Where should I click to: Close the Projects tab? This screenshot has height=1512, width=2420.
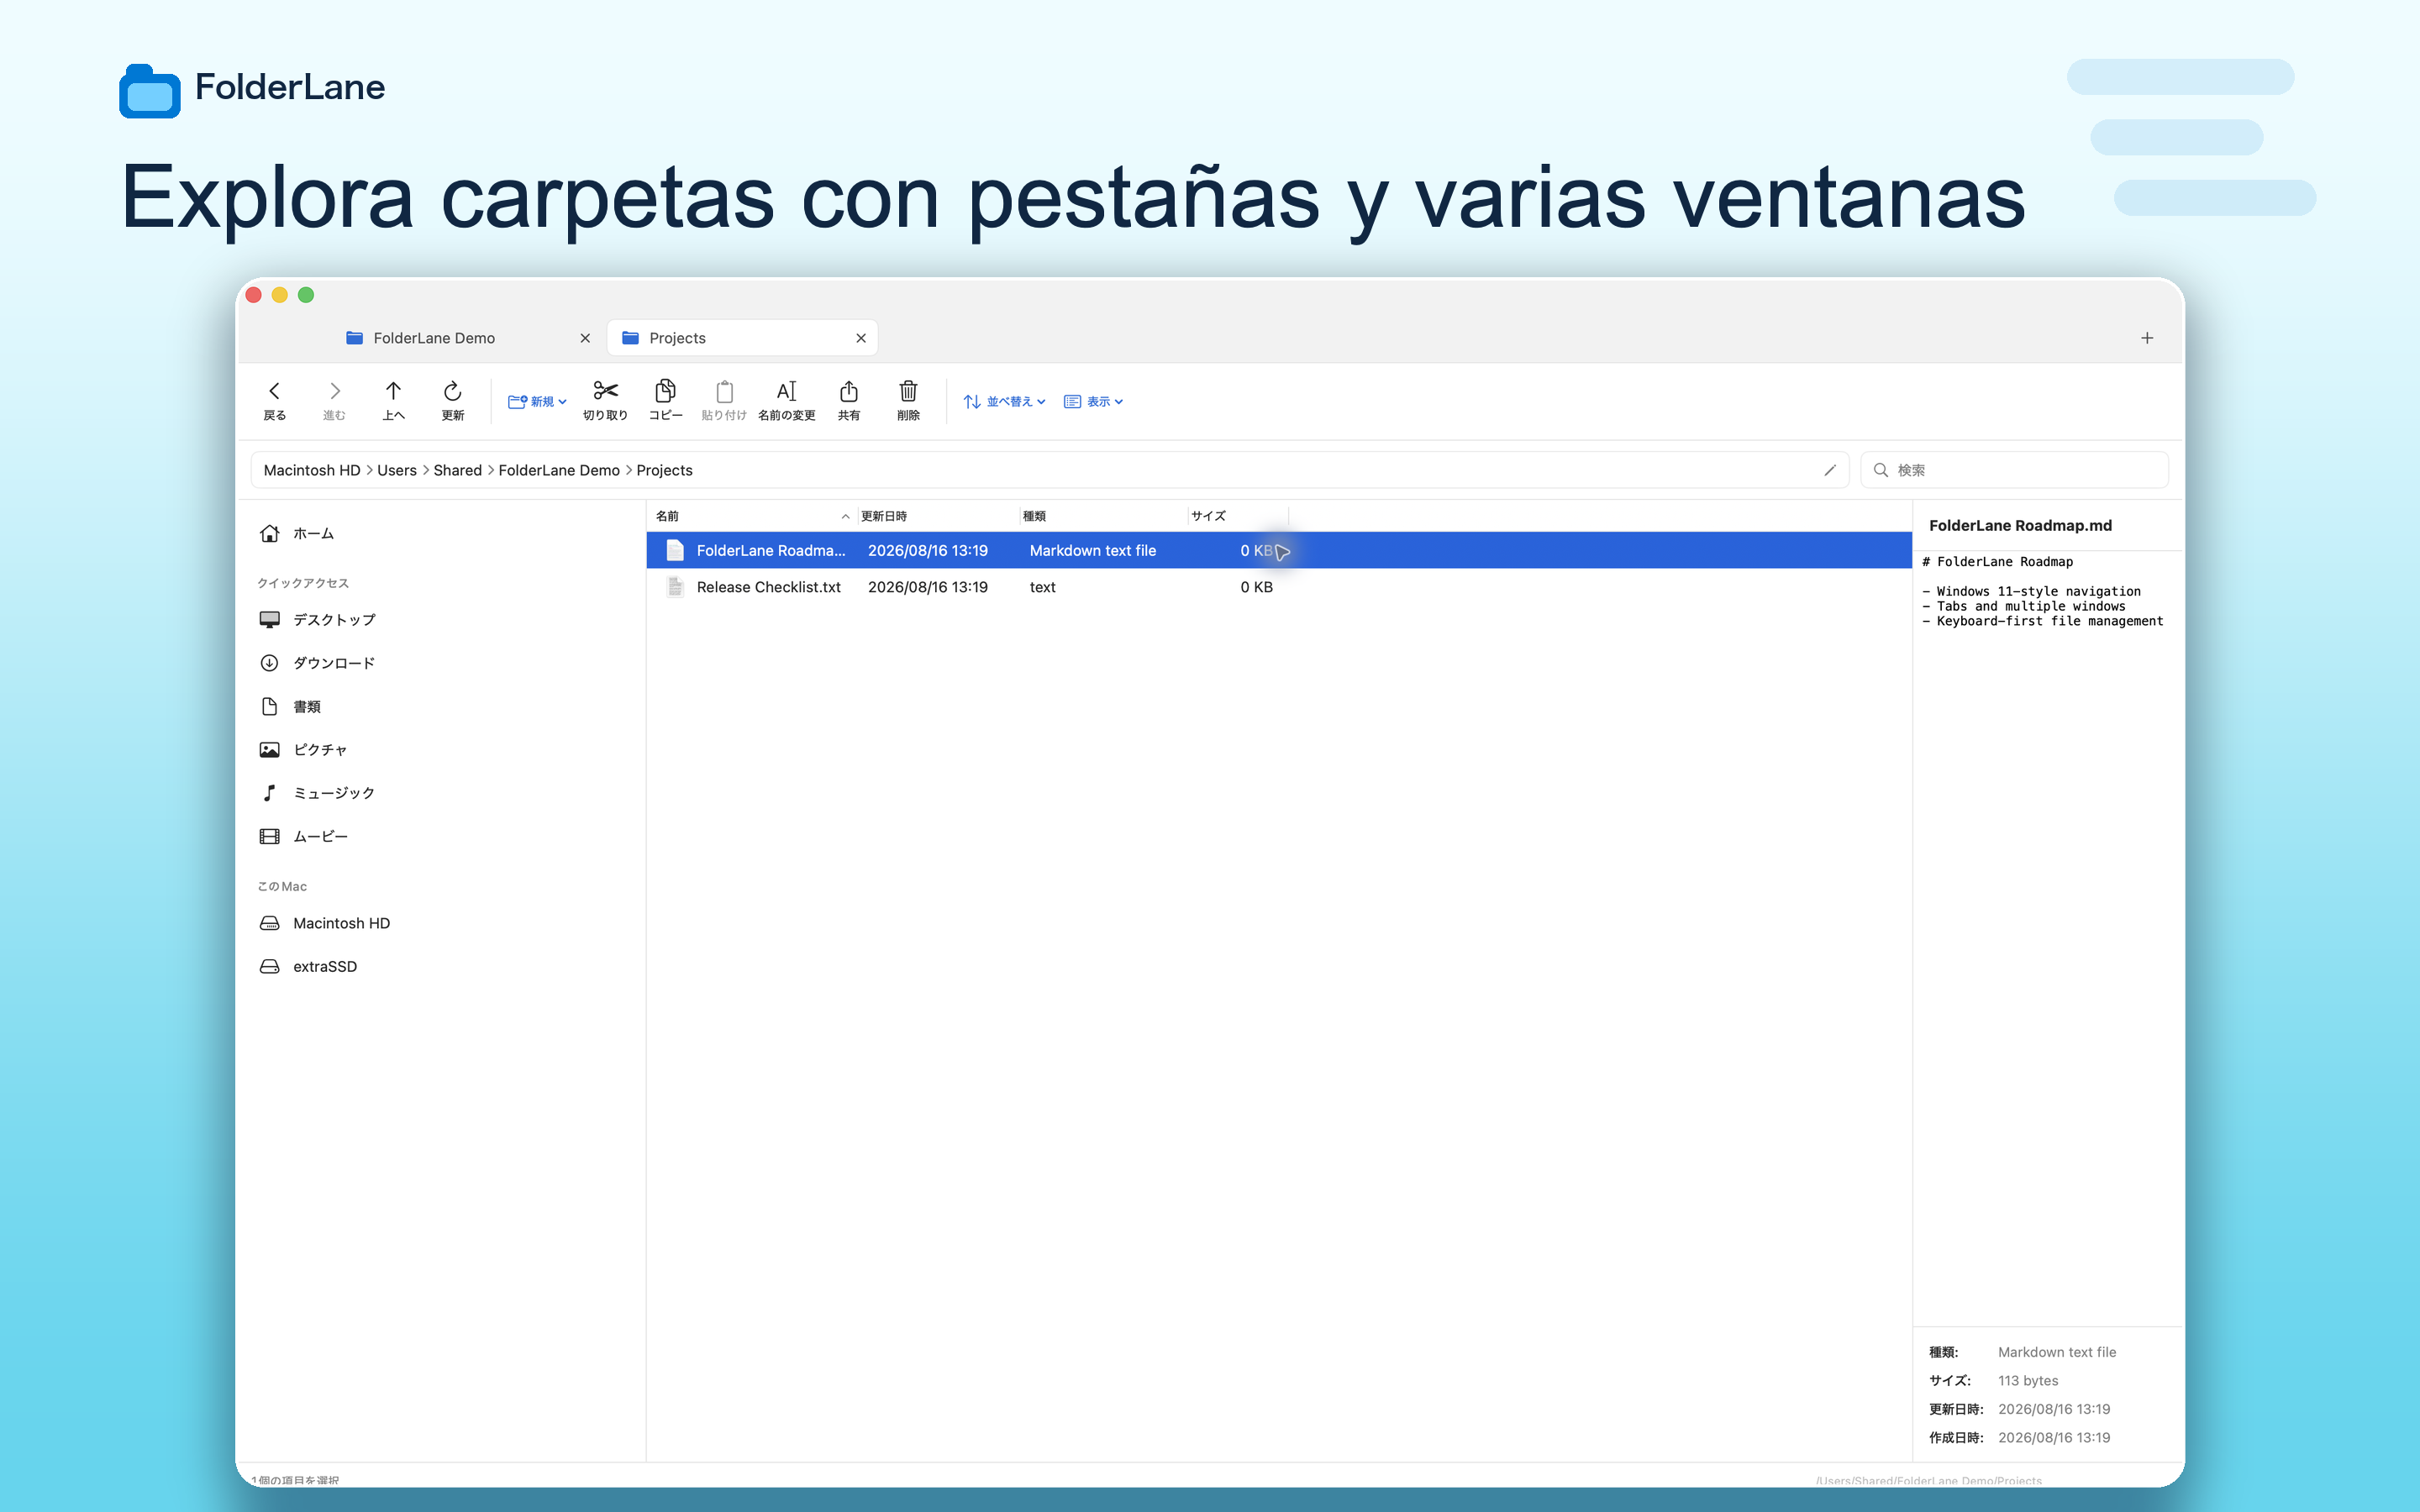click(861, 338)
